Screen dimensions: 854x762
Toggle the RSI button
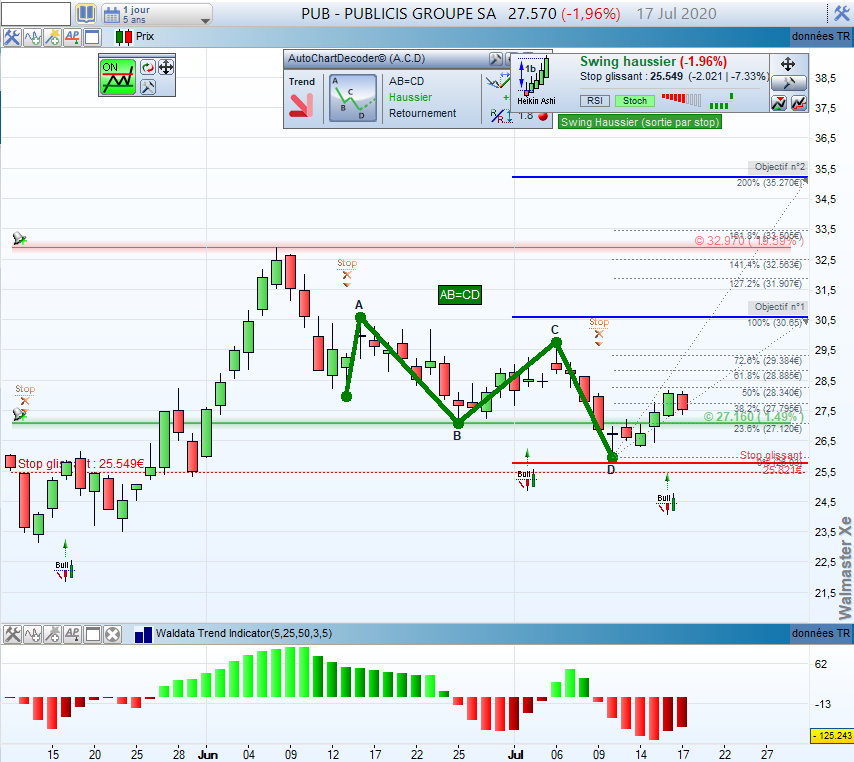[595, 101]
